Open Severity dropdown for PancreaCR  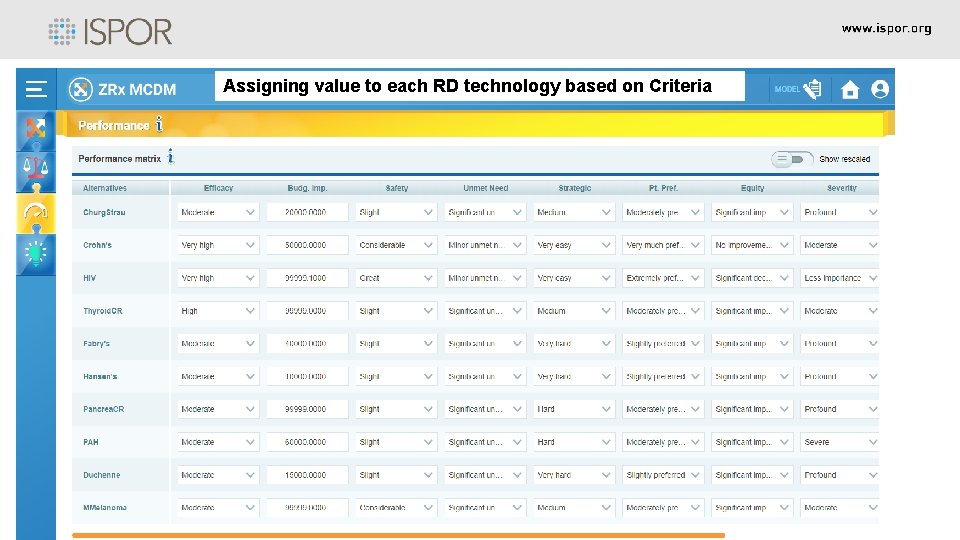pyautogui.click(x=839, y=409)
